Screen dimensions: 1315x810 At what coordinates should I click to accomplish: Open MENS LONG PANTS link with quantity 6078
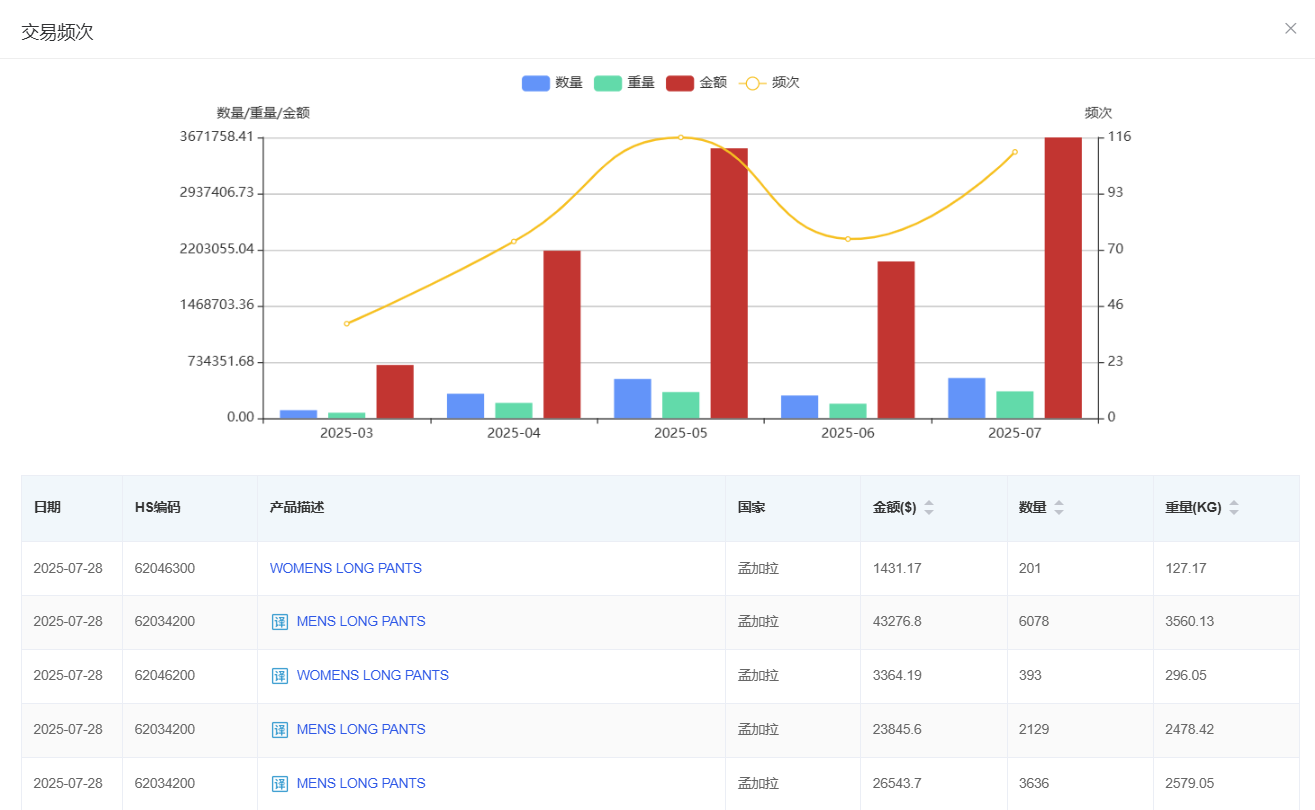(361, 622)
